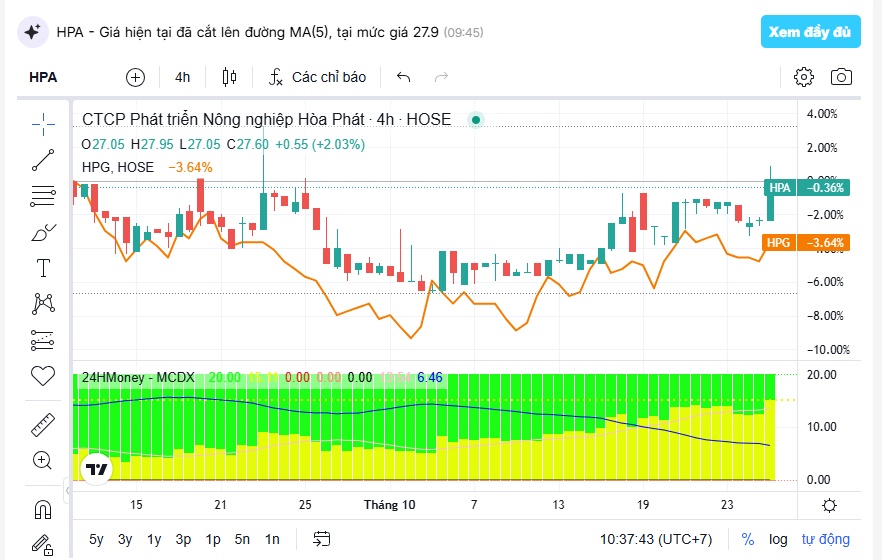Toggle the percent scale button
Viewport: 882px width, 560px height.
coord(748,539)
